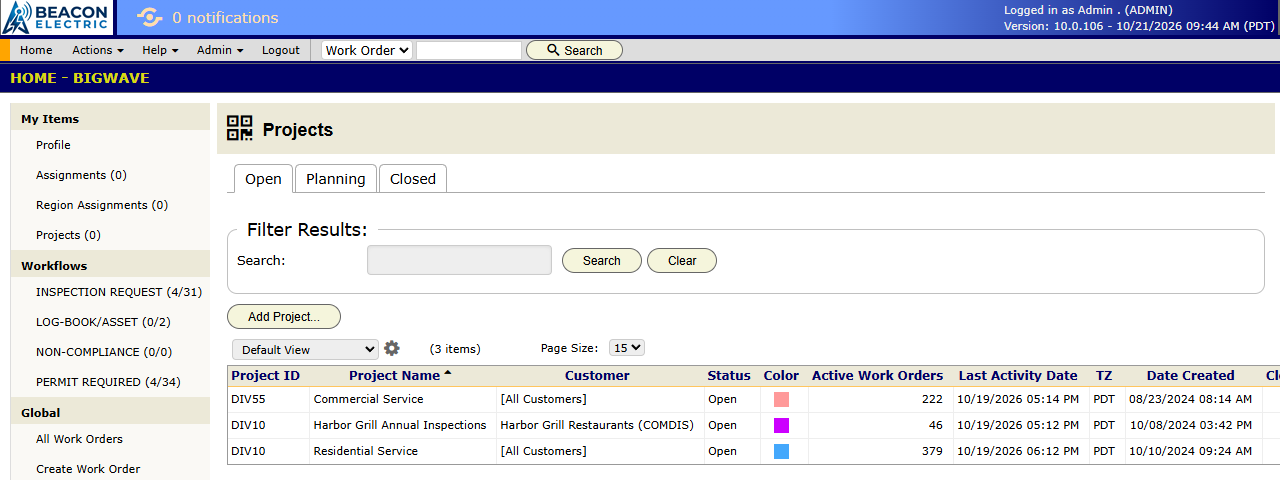Open NON-COMPLIANCE (0/0) workflow
1280x480 pixels.
(x=104, y=352)
